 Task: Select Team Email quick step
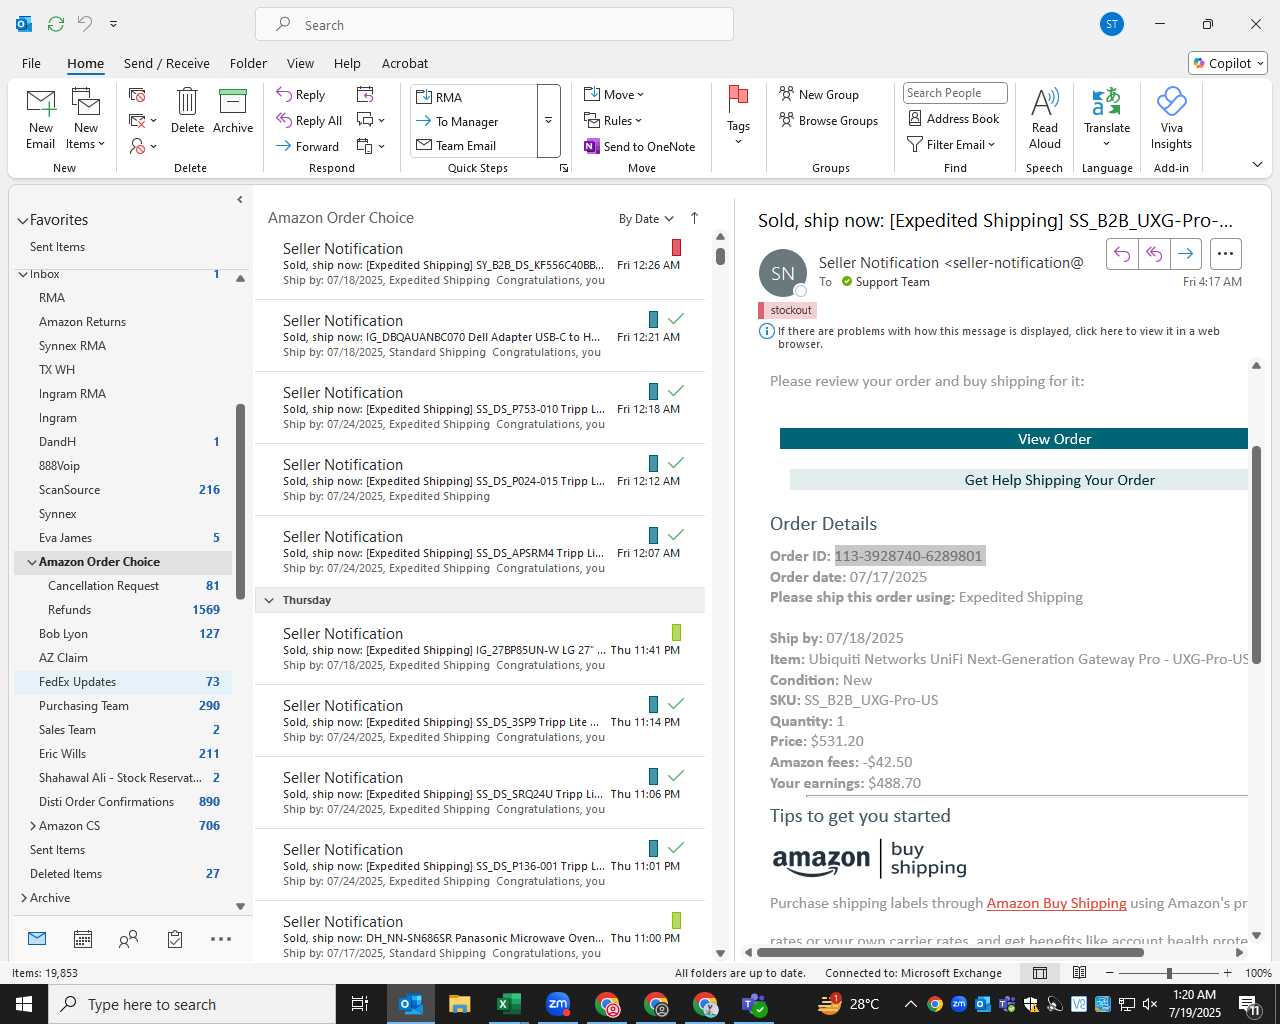tap(474, 145)
